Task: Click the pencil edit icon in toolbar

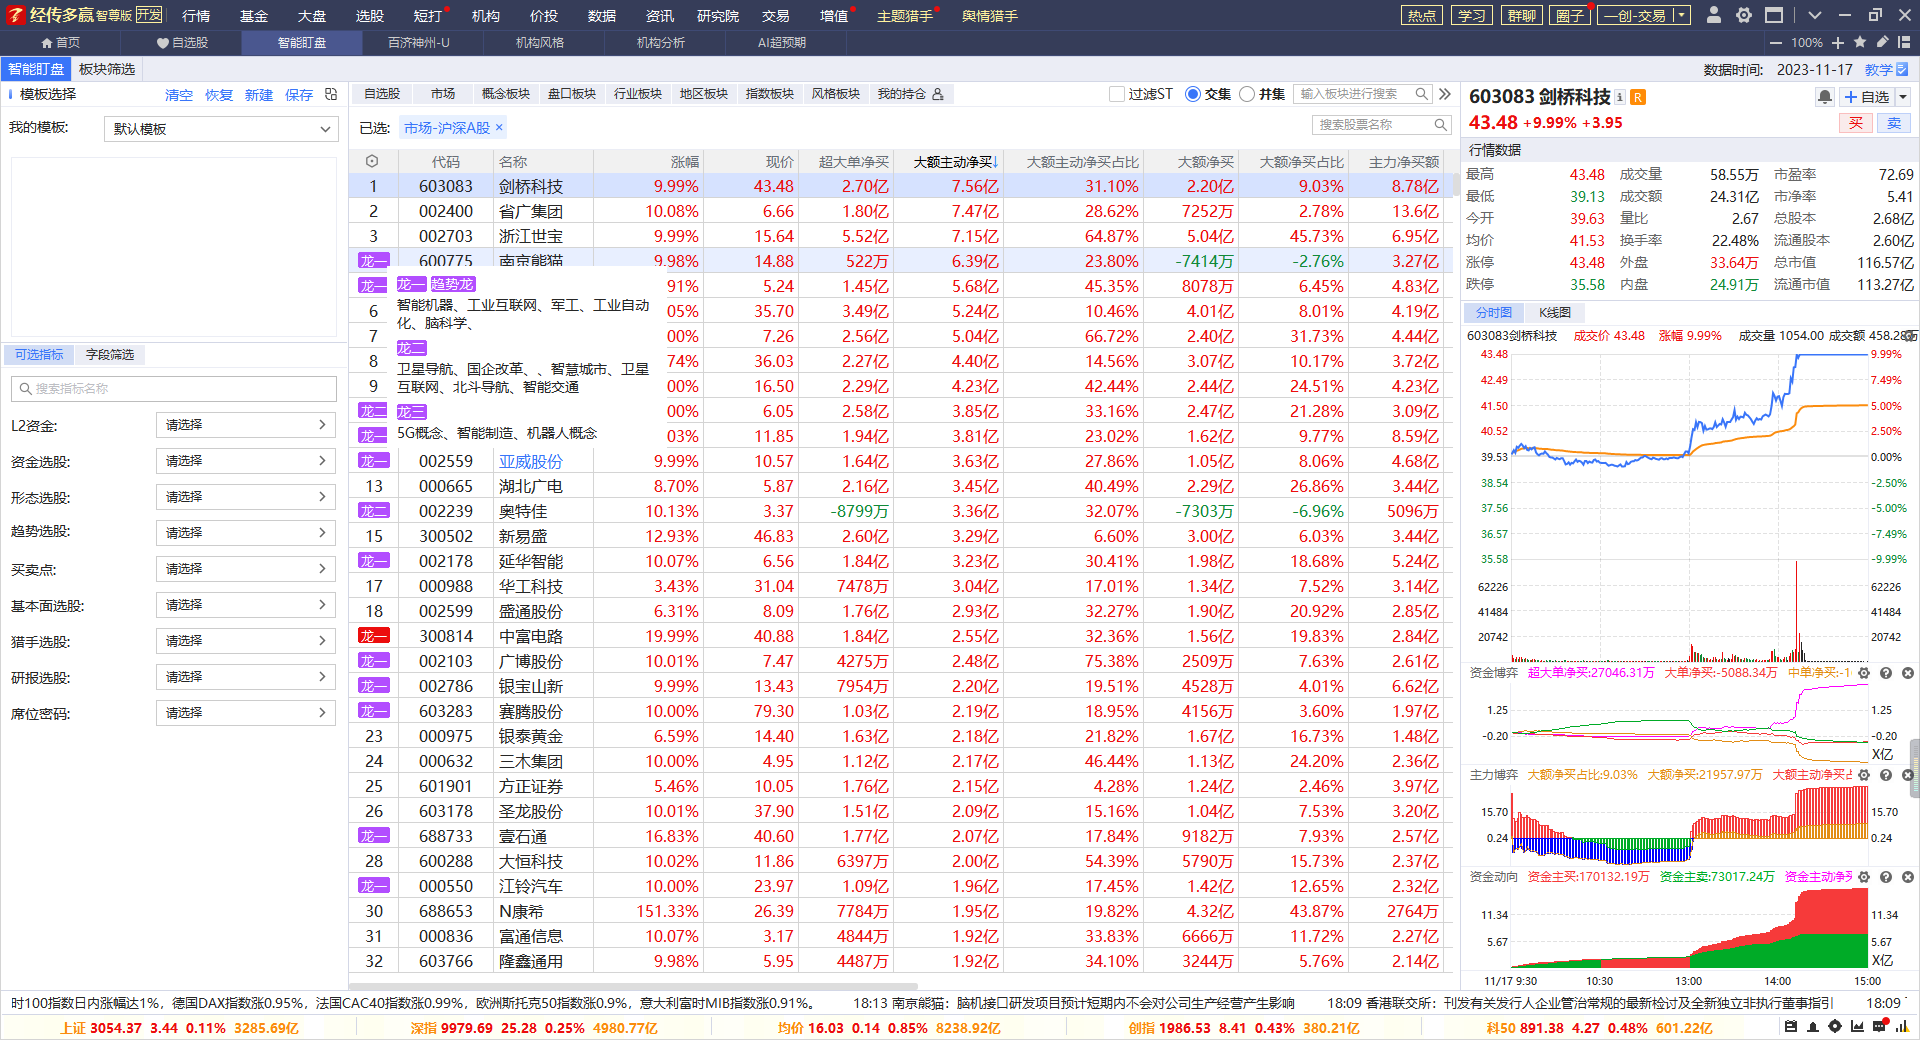Action: [1882, 42]
